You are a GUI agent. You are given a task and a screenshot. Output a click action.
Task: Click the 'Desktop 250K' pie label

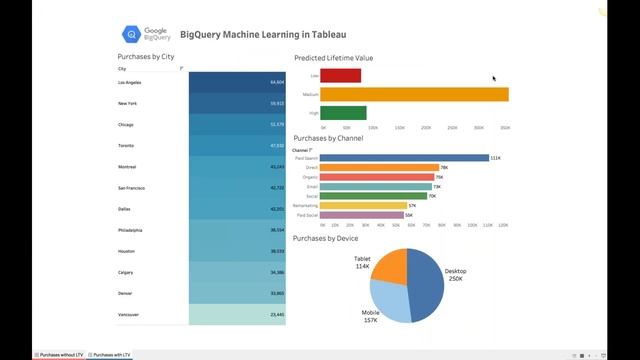pyautogui.click(x=456, y=275)
